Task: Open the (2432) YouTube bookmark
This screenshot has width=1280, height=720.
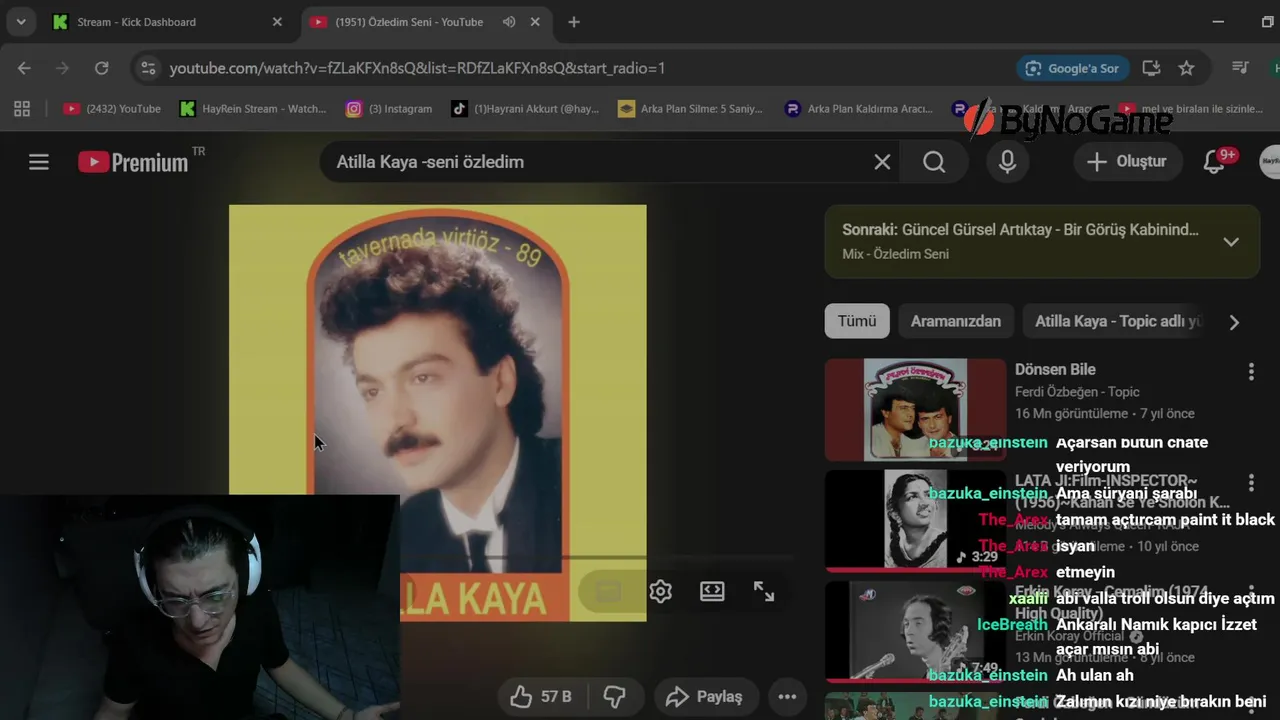Action: [x=112, y=109]
